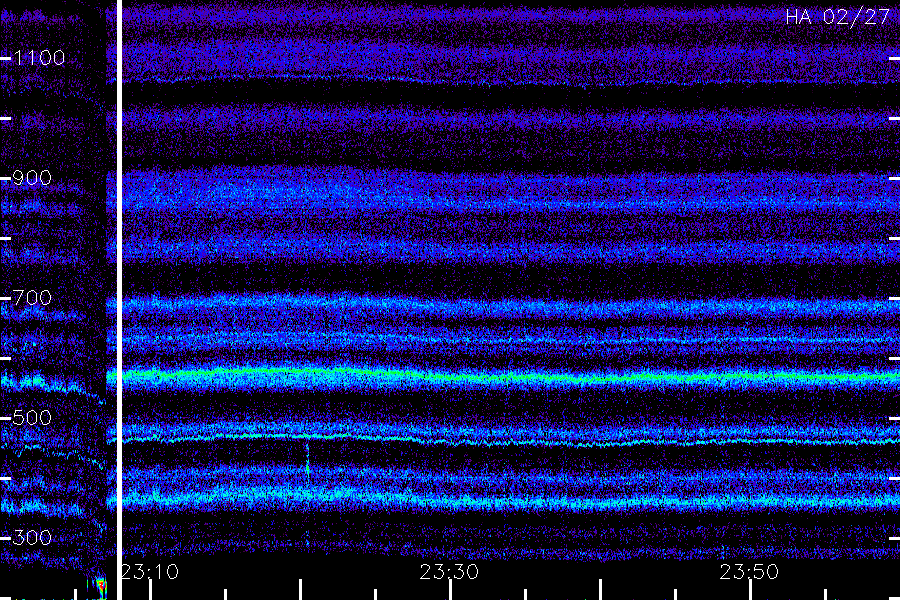Image resolution: width=900 pixels, height=600 pixels.
Task: Click the 1100 depth axis label
Action: [39, 58]
